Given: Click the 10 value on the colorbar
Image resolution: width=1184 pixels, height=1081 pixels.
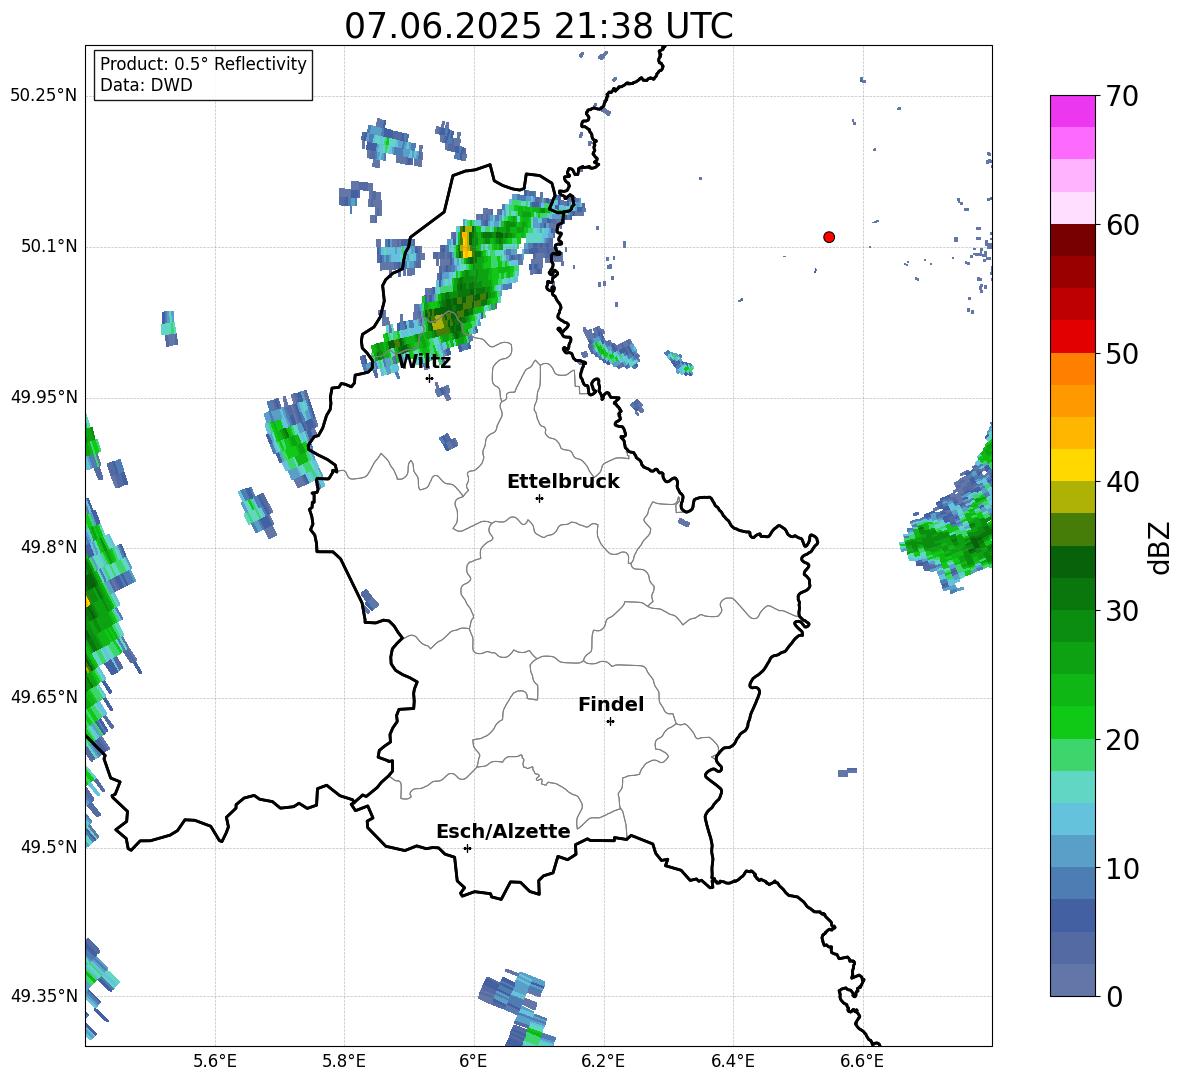Looking at the screenshot, I should [1122, 868].
